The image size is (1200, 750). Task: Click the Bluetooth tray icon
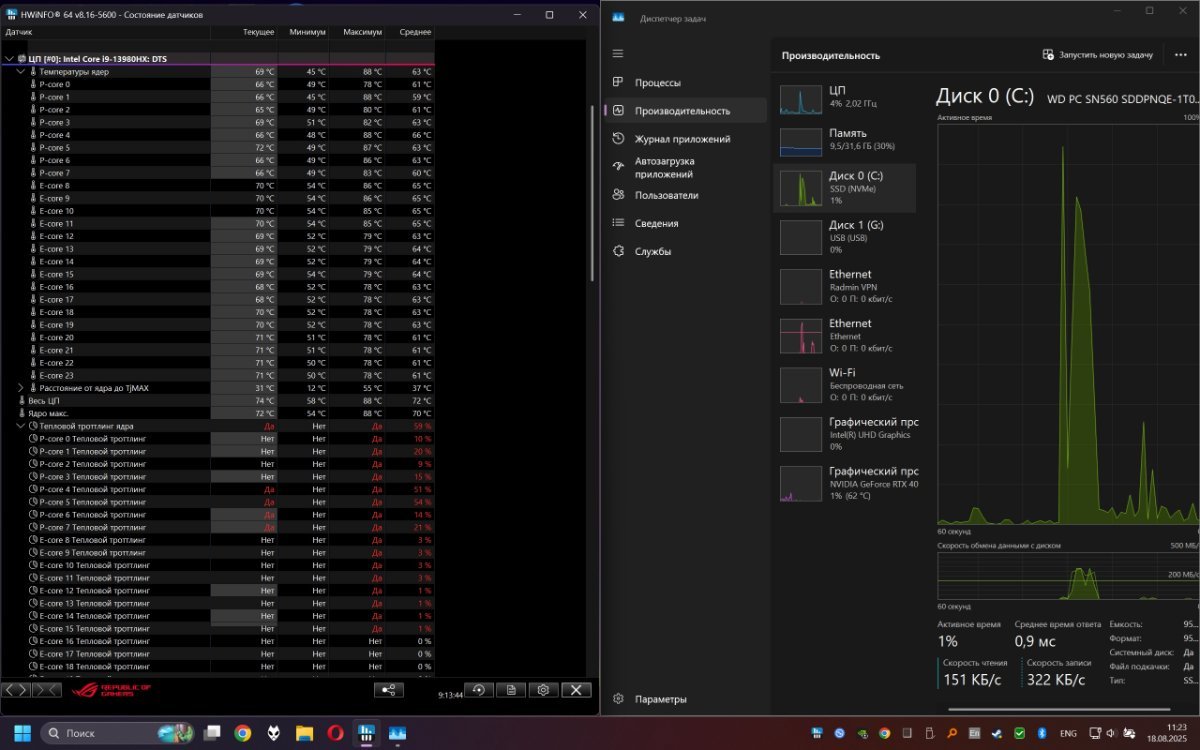1041,733
